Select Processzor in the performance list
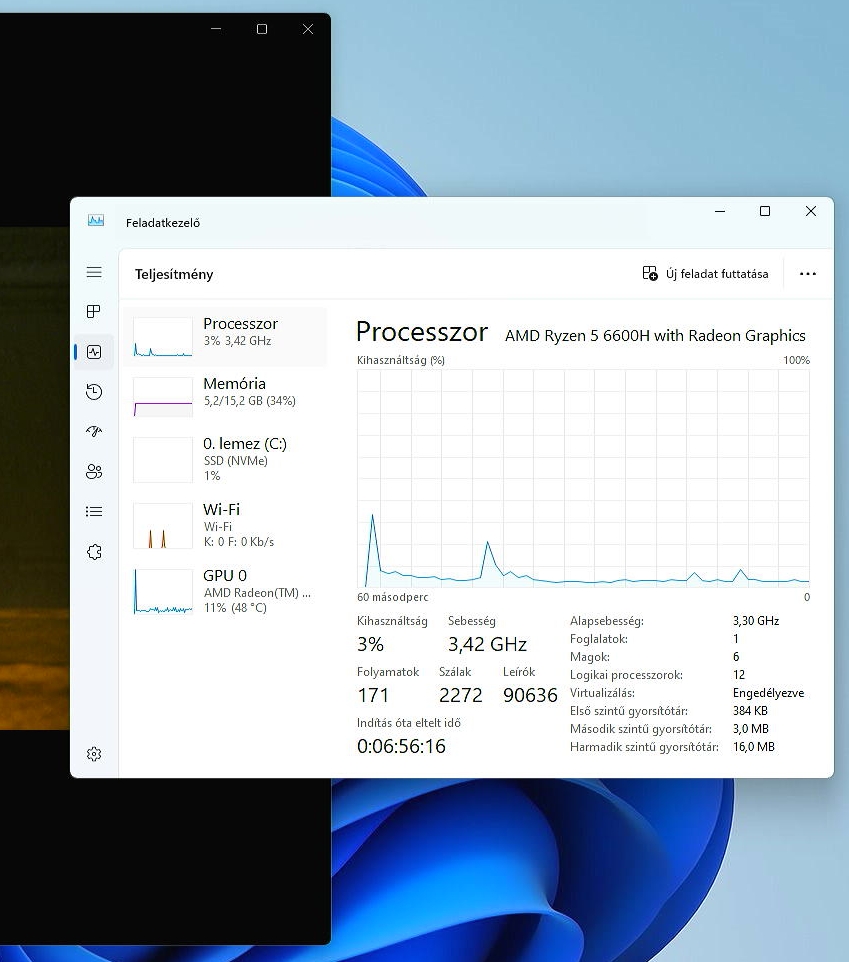The image size is (849, 962). (226, 337)
